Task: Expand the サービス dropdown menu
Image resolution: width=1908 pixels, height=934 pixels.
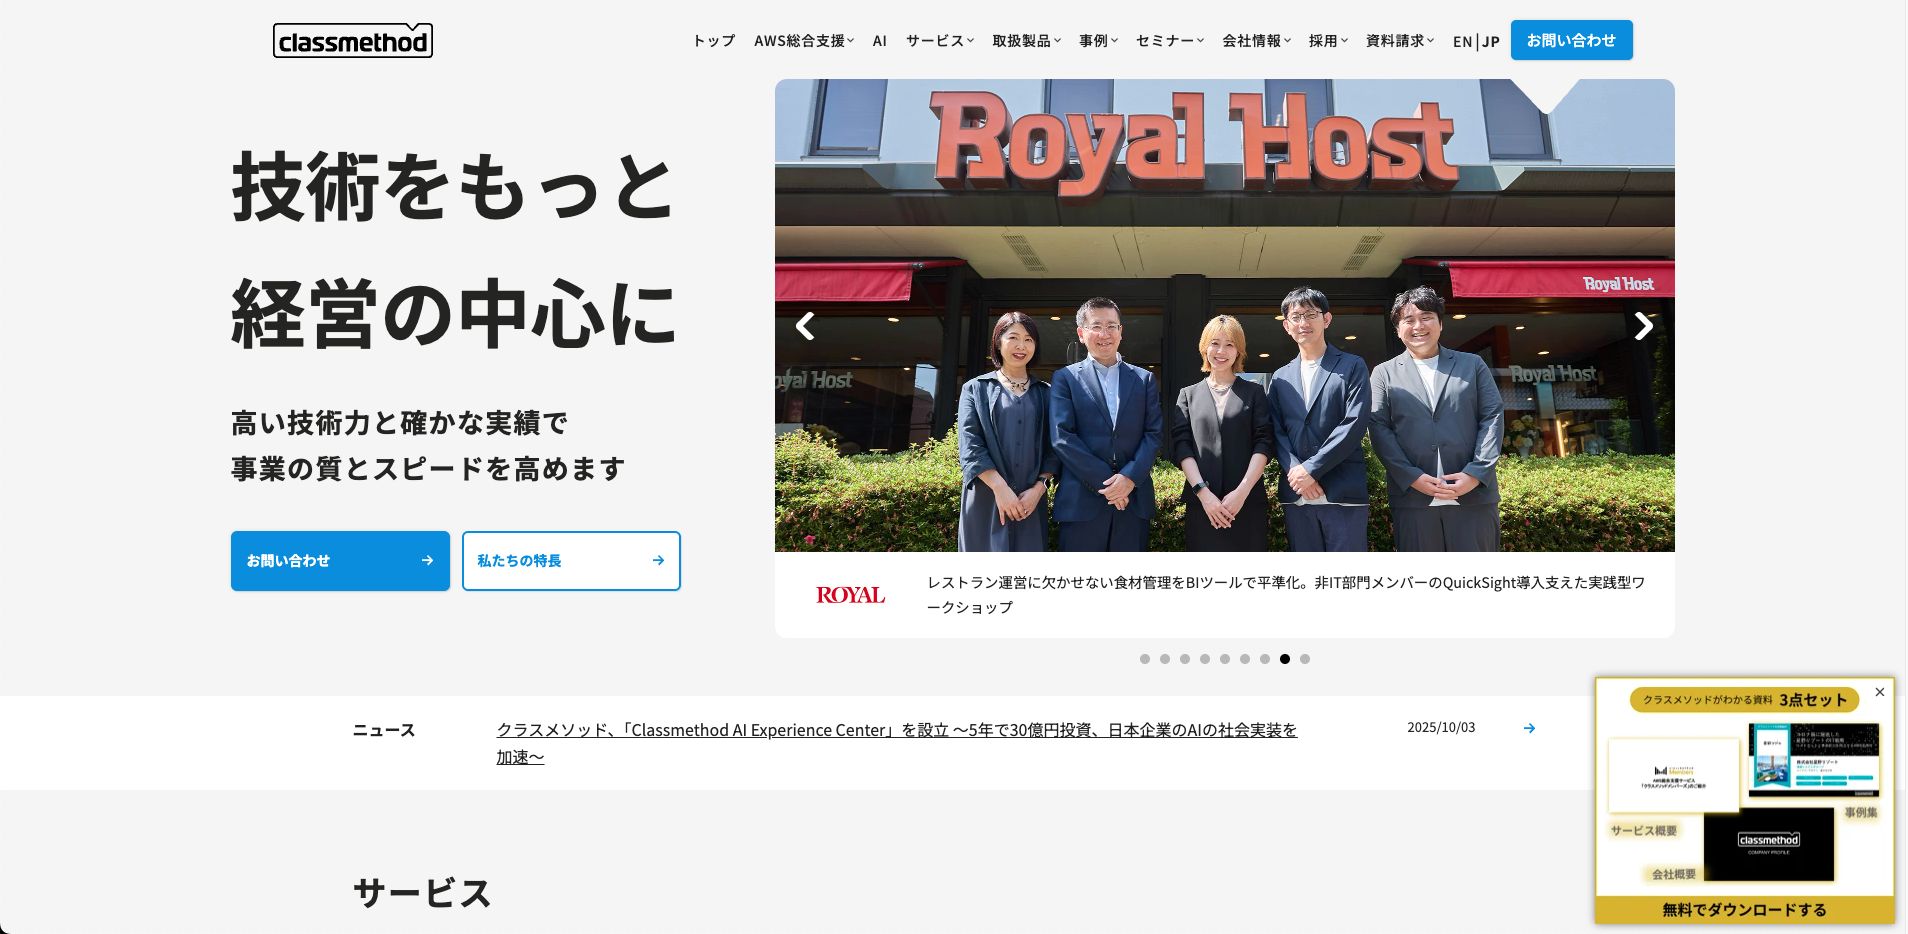Action: coord(939,41)
